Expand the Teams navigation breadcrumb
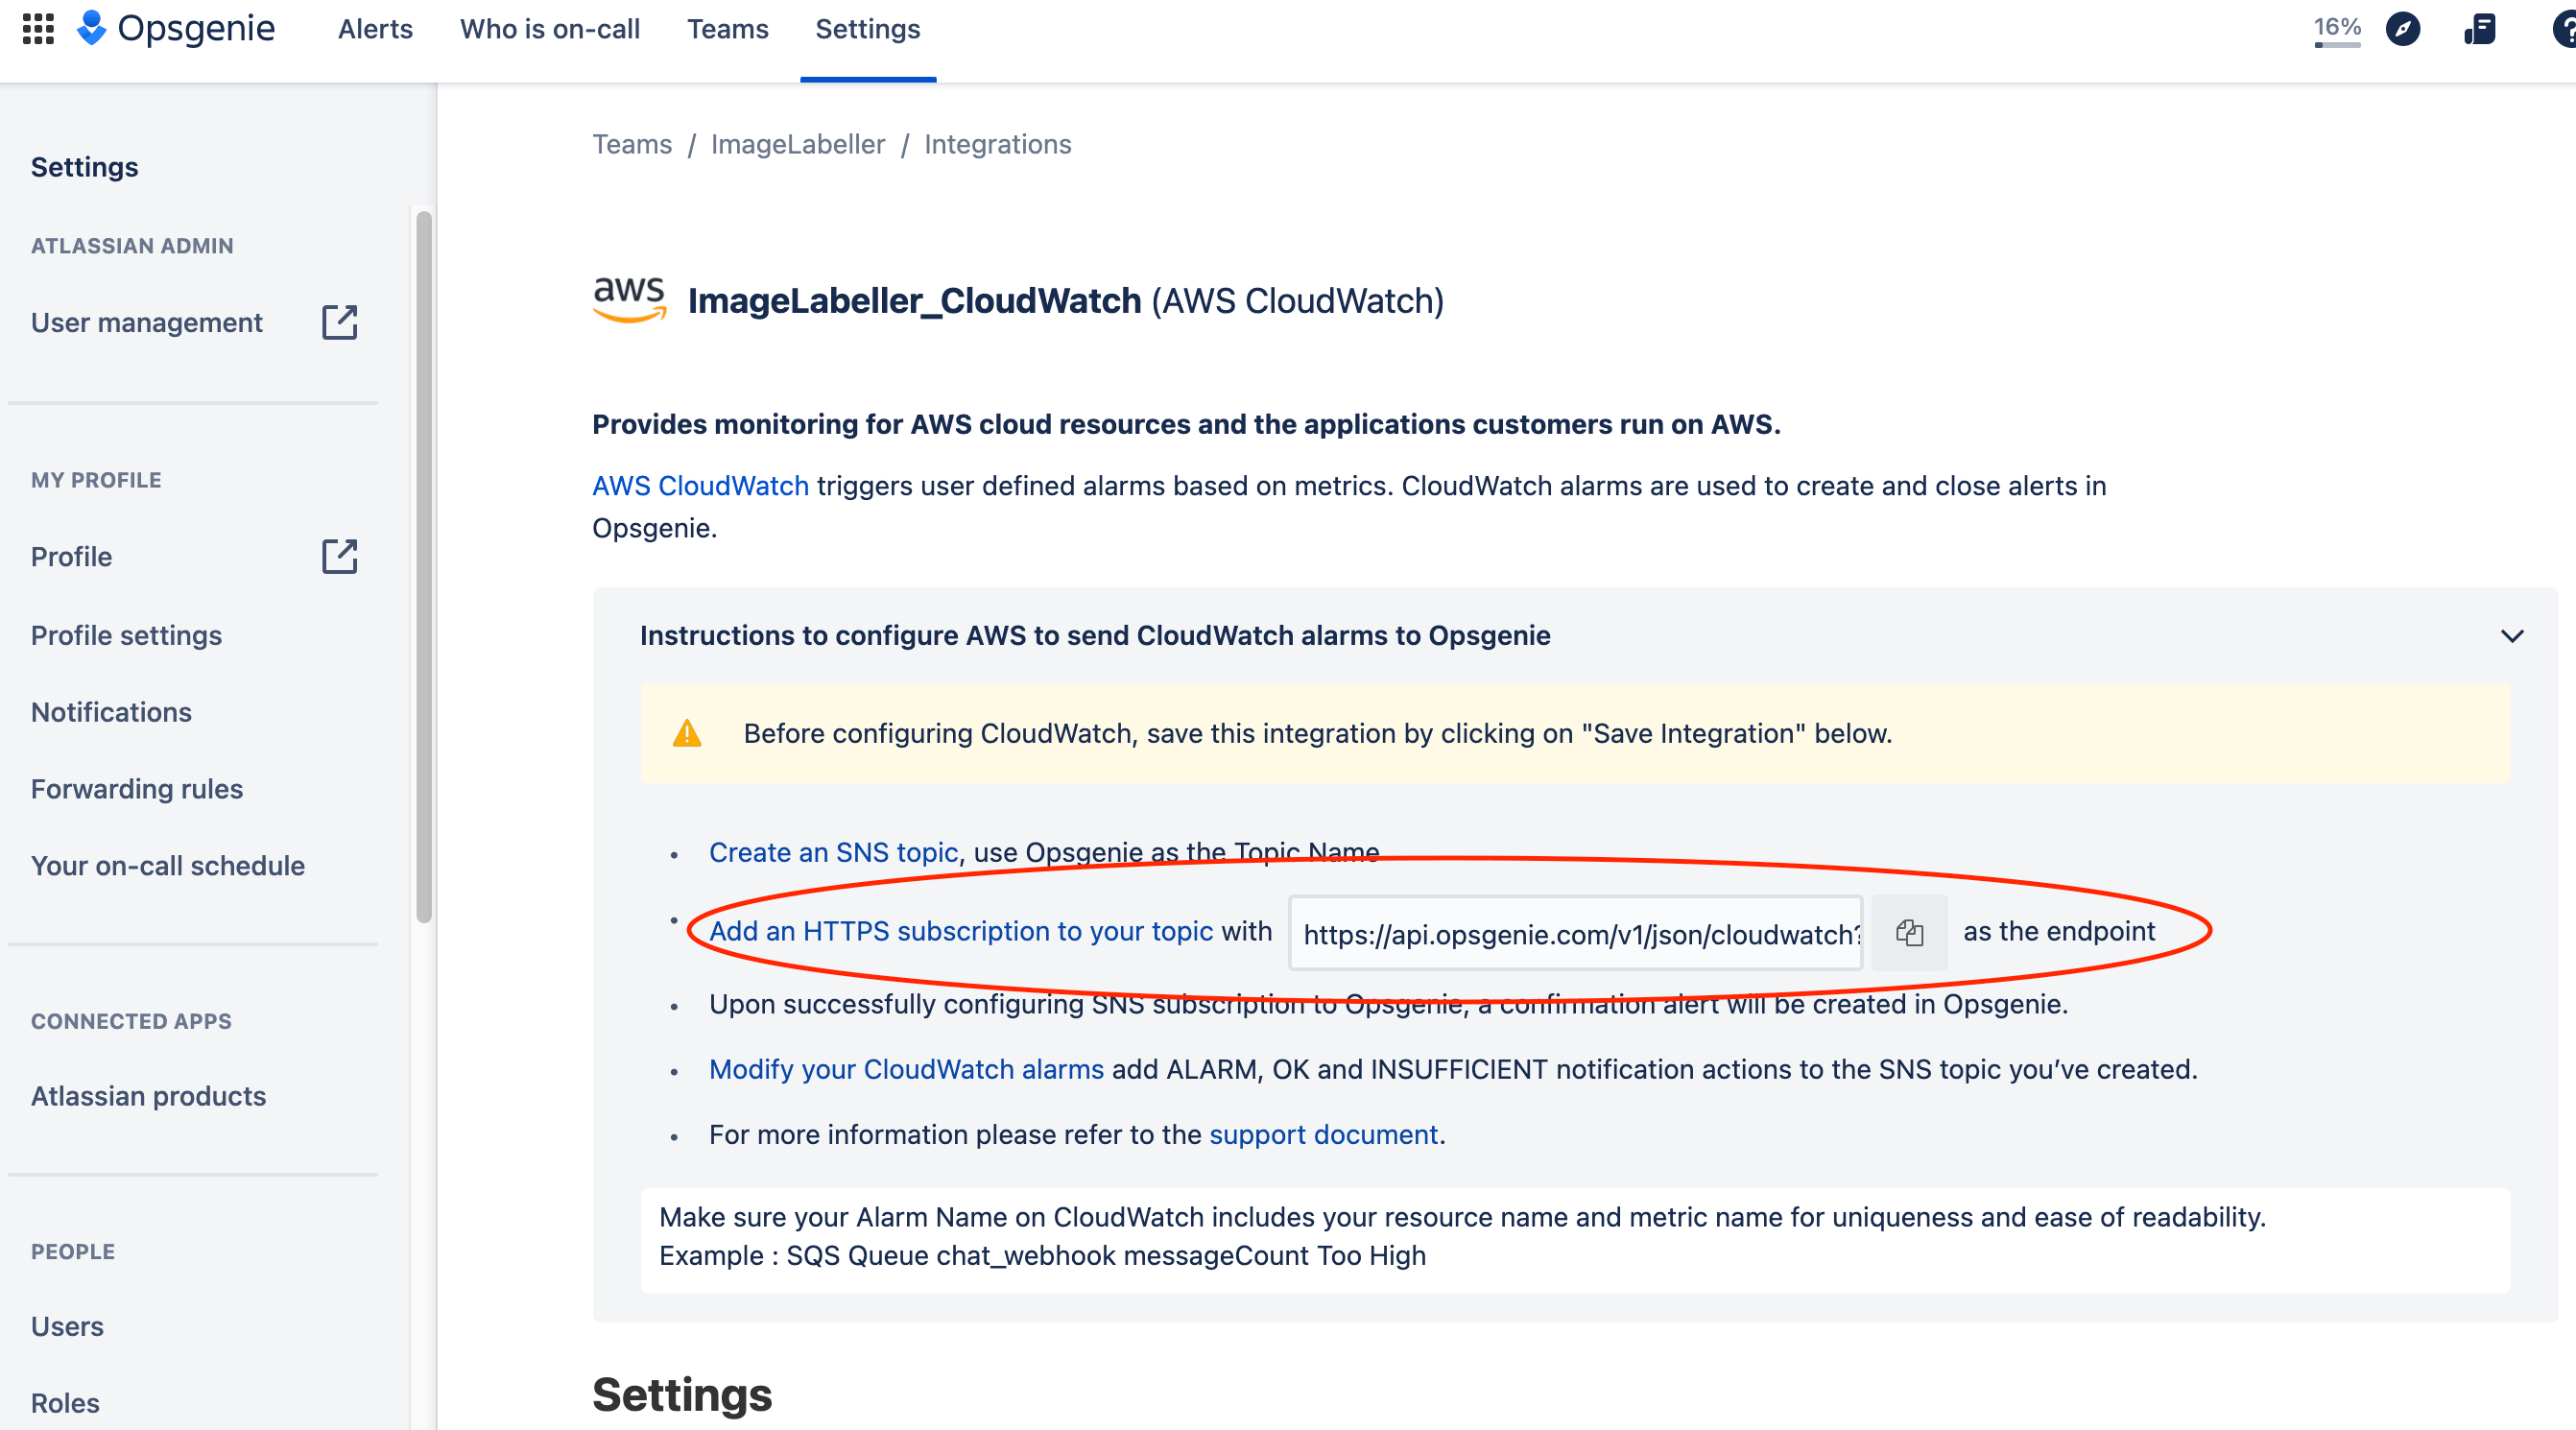The width and height of the screenshot is (2576, 1430). tap(632, 144)
